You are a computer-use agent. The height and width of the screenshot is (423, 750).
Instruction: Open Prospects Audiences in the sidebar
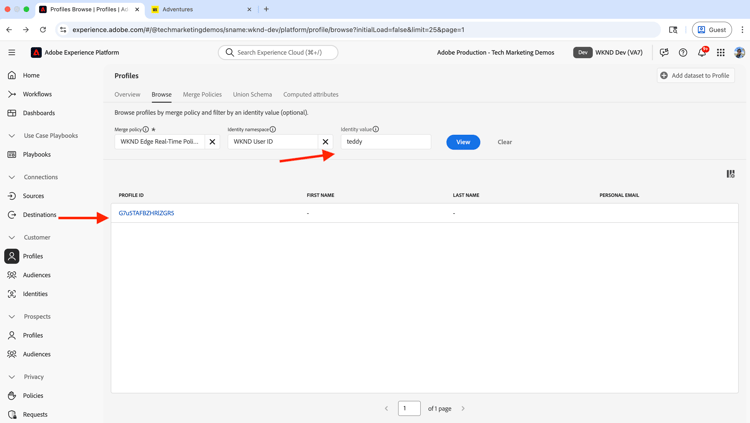[36, 354]
